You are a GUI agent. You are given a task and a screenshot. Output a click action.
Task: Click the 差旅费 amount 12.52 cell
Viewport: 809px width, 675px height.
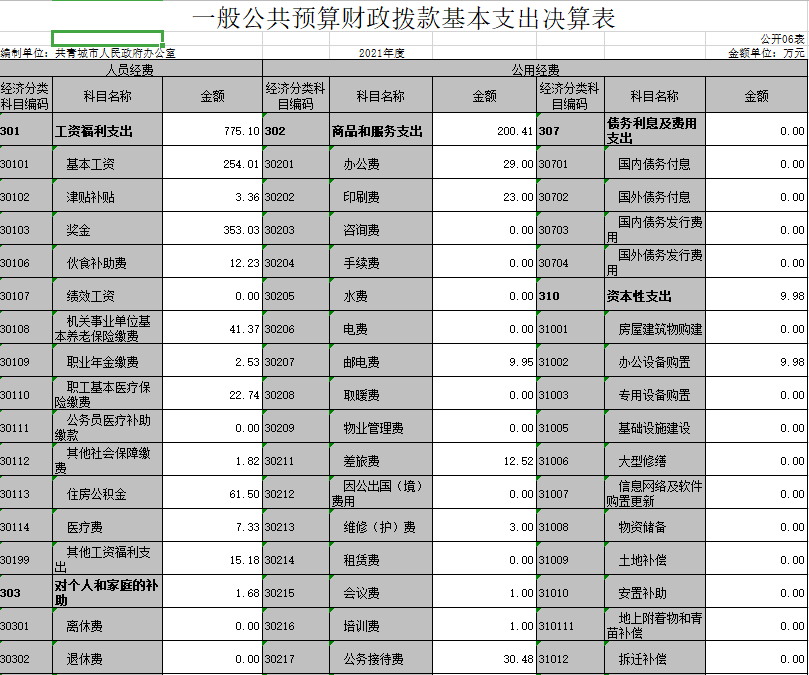(483, 461)
